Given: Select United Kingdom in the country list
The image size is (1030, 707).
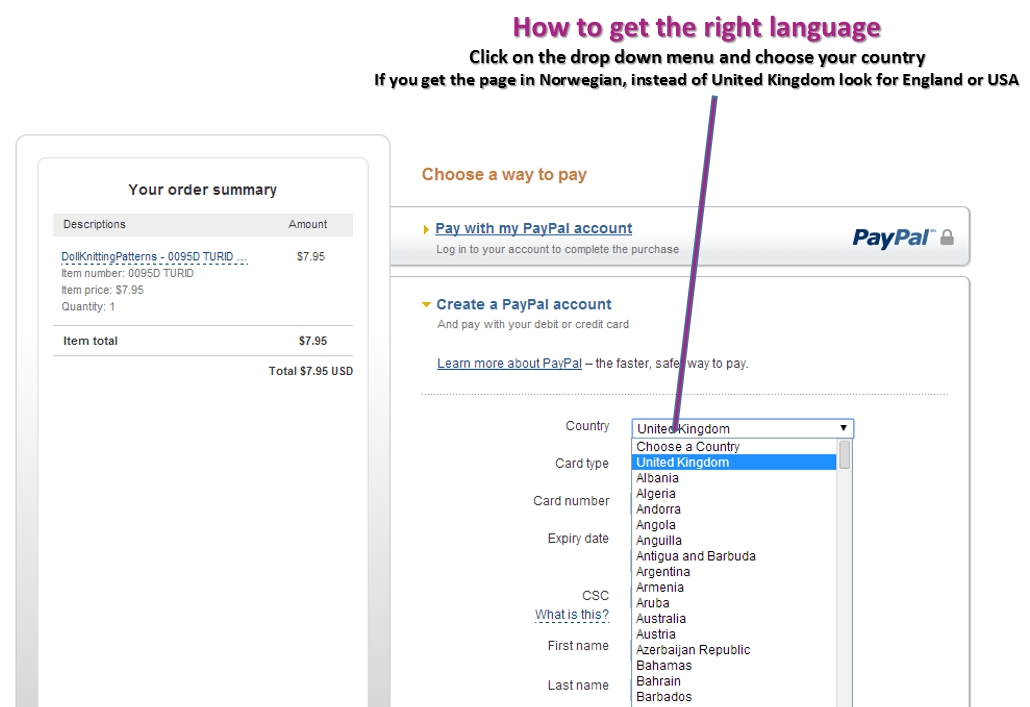Looking at the screenshot, I should (734, 463).
